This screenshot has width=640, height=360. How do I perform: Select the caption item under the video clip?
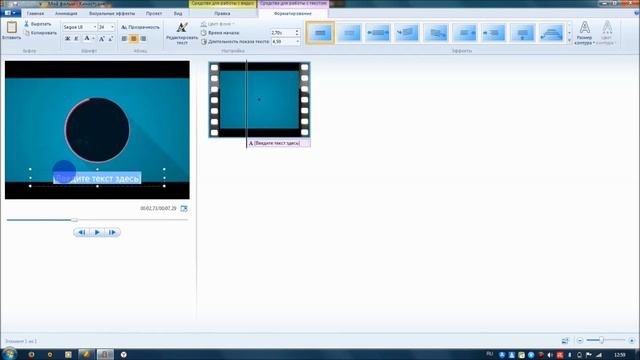pyautogui.click(x=278, y=143)
